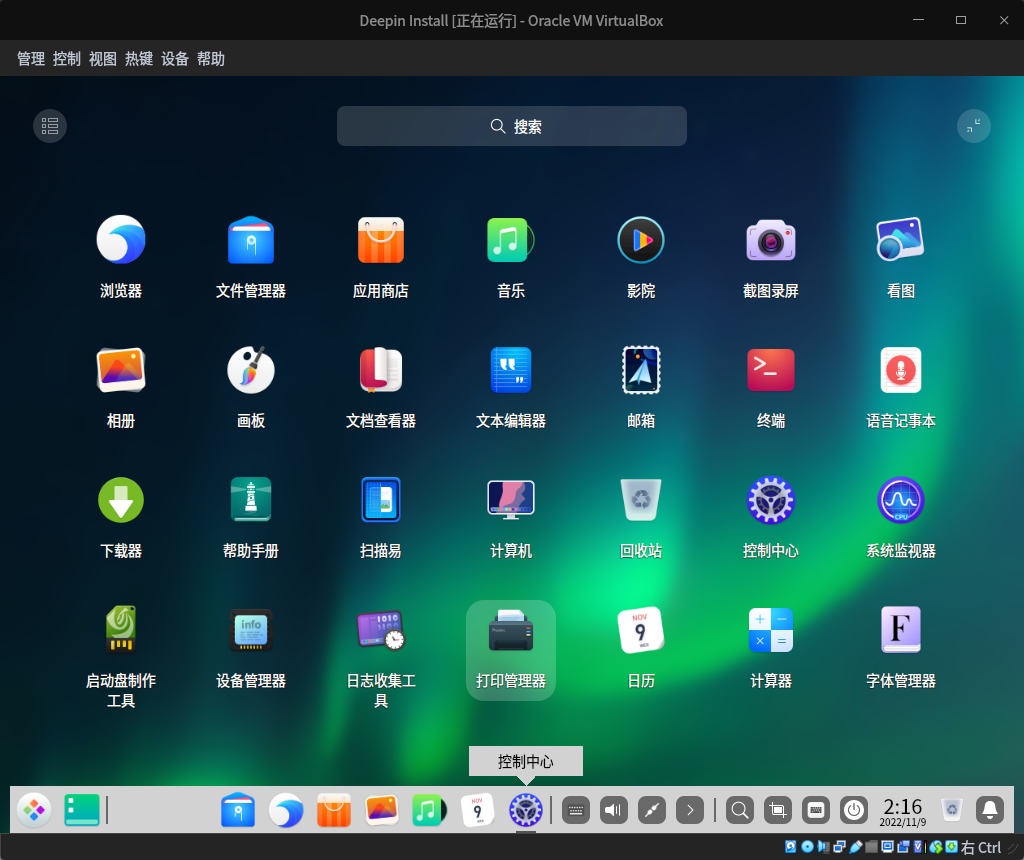Open 日志收集工具 log collector
The height and width of the screenshot is (860, 1024).
(381, 629)
